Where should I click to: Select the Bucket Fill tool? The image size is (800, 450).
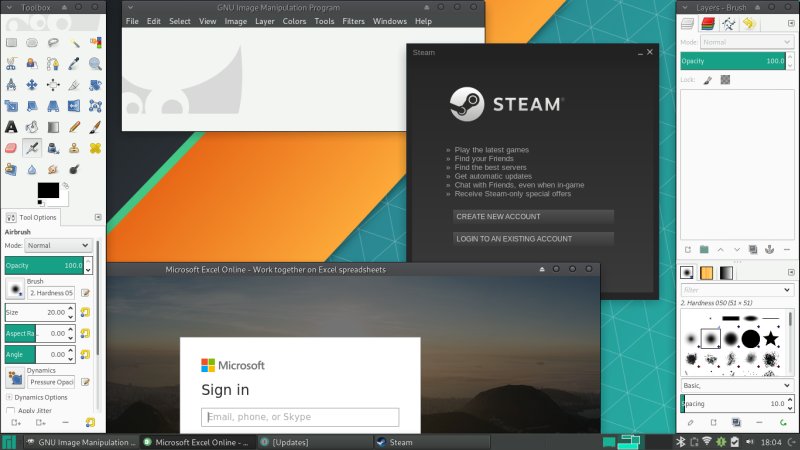click(32, 127)
